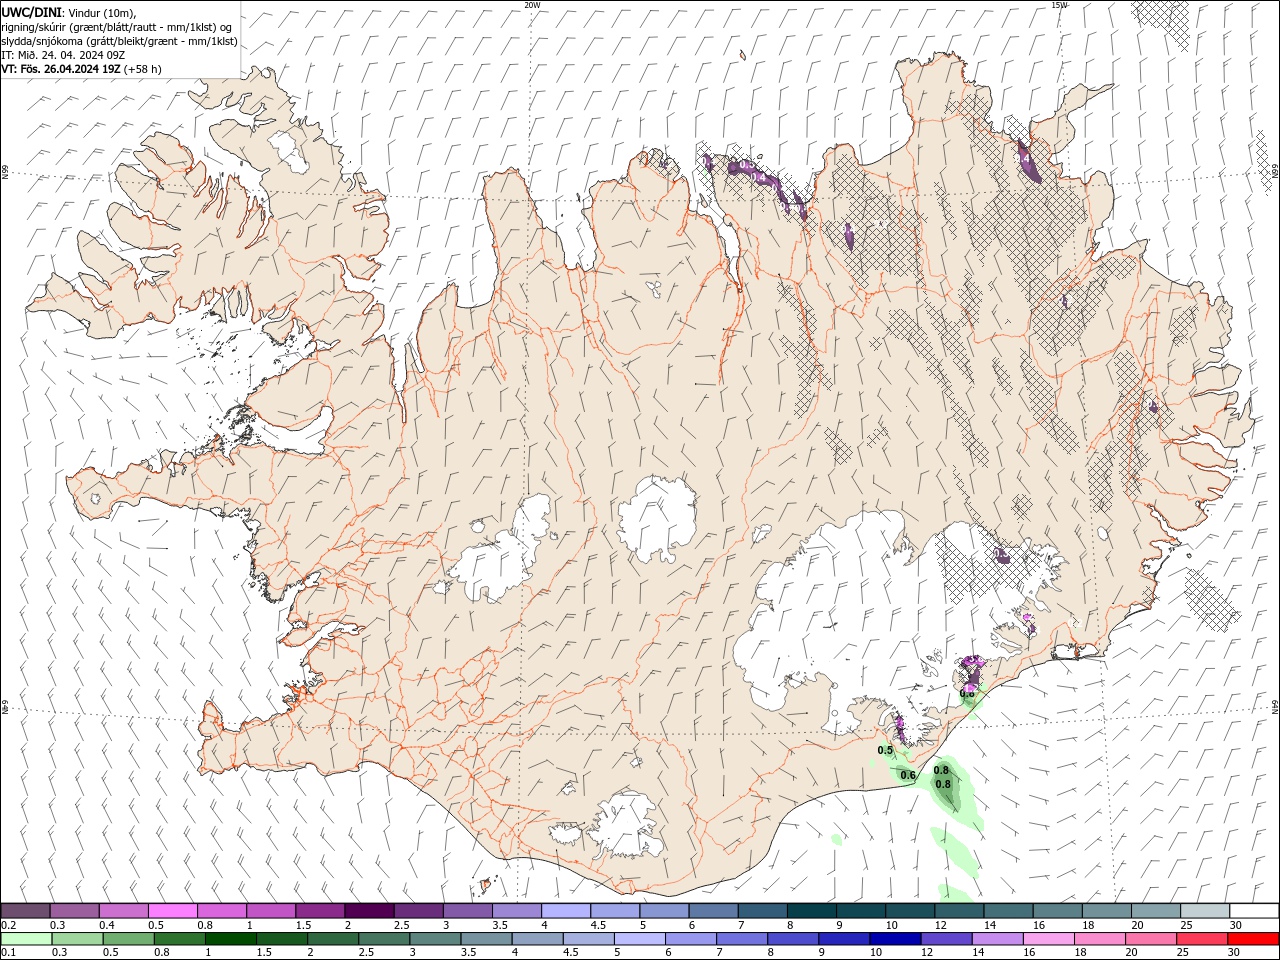Pick the lower legend swatch labeled 4

point(537,939)
